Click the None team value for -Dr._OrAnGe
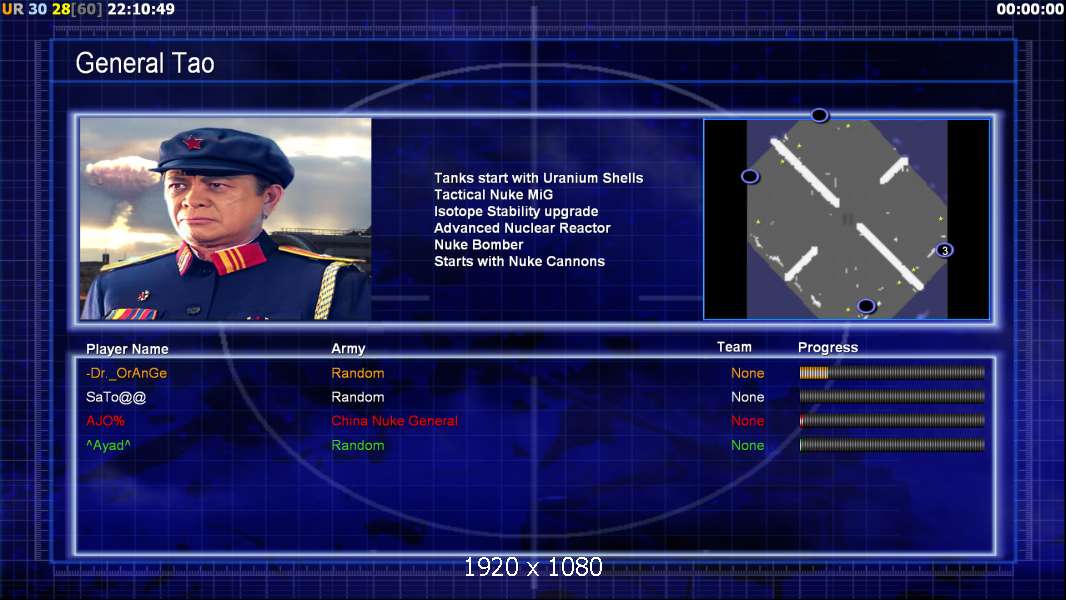Screen dimensions: 1066x600 747,373
